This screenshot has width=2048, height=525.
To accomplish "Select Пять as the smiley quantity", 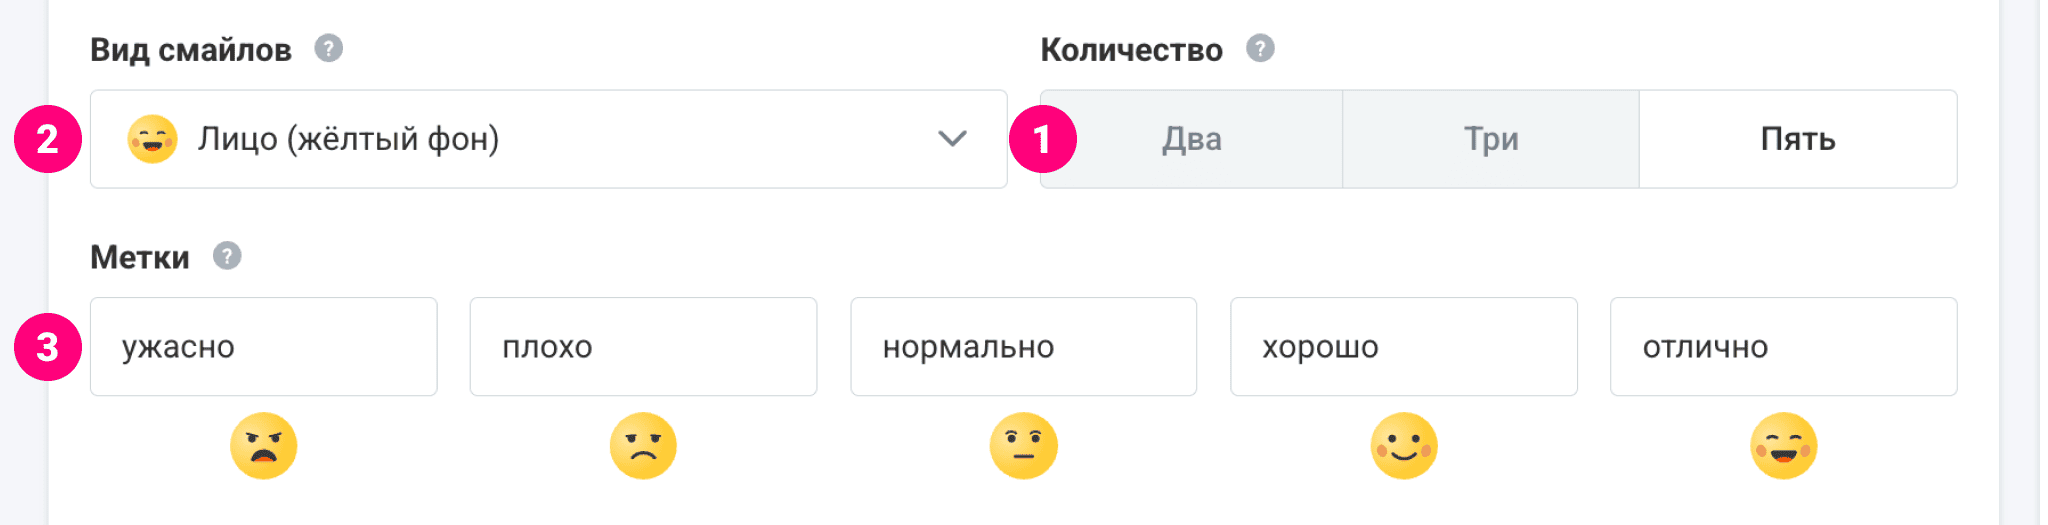I will pos(1798,139).
